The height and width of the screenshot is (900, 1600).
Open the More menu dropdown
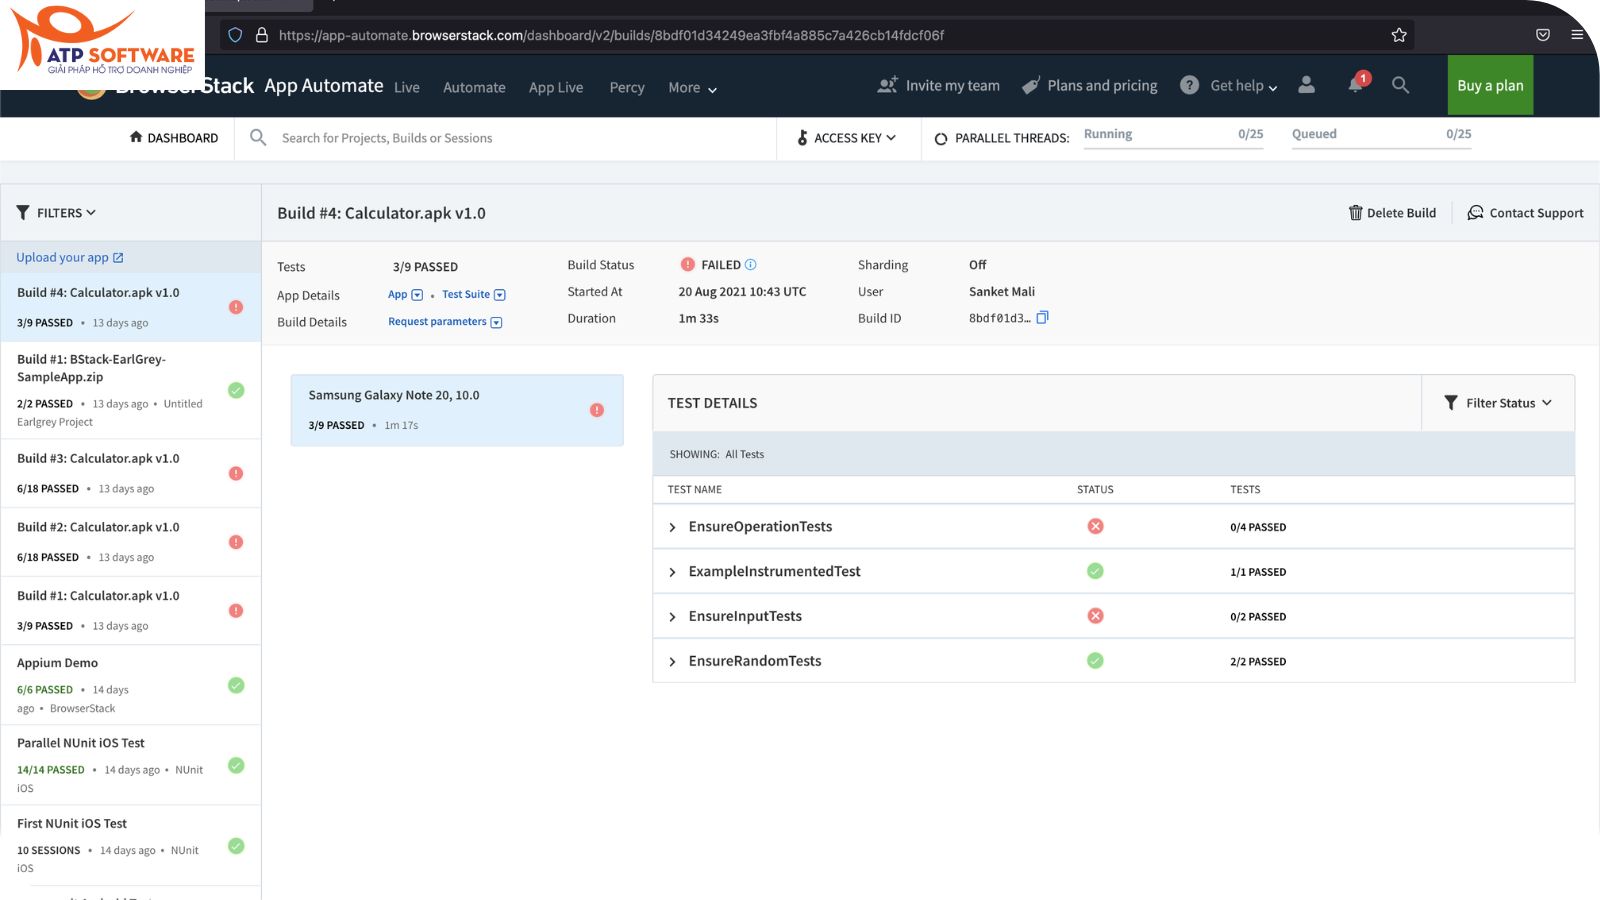tap(692, 88)
